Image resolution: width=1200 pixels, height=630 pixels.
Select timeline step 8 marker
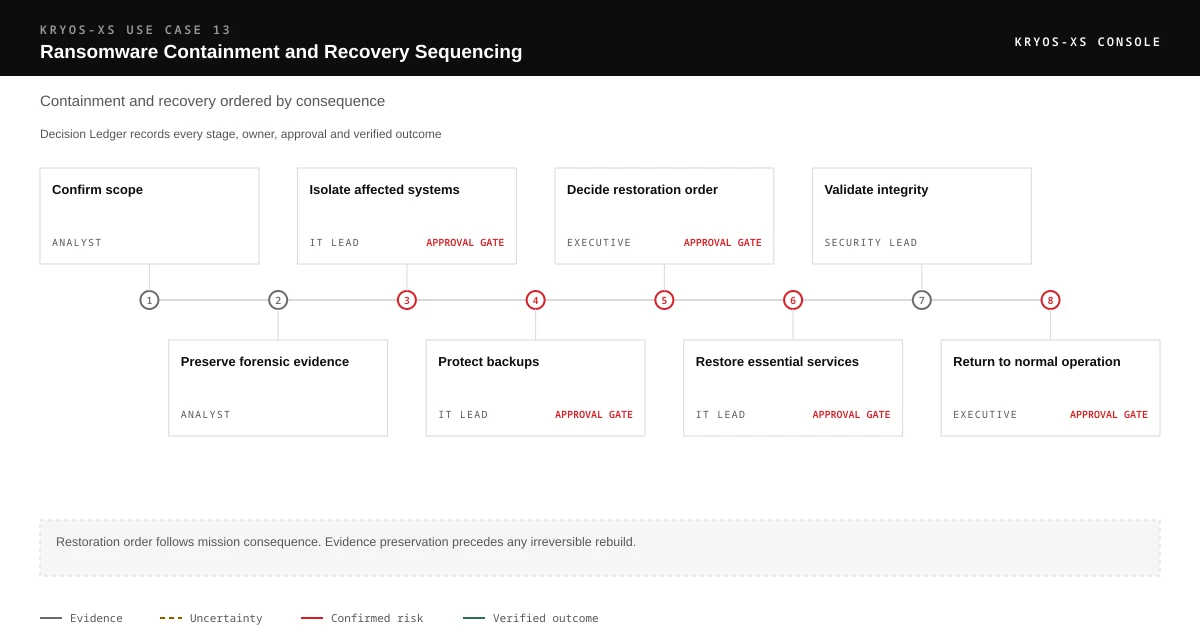click(1050, 300)
